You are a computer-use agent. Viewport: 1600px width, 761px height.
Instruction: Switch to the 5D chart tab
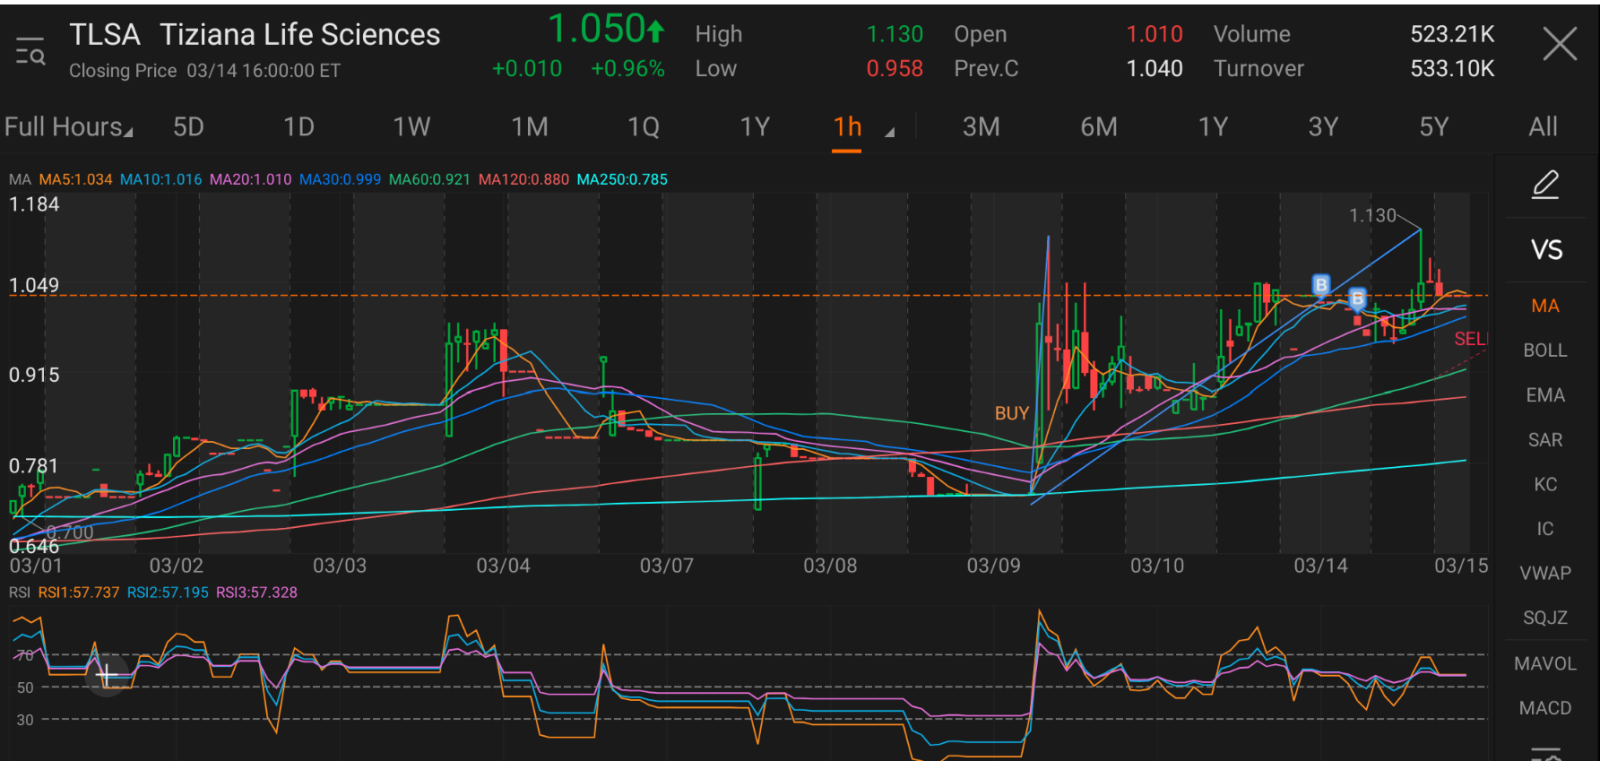pyautogui.click(x=188, y=127)
